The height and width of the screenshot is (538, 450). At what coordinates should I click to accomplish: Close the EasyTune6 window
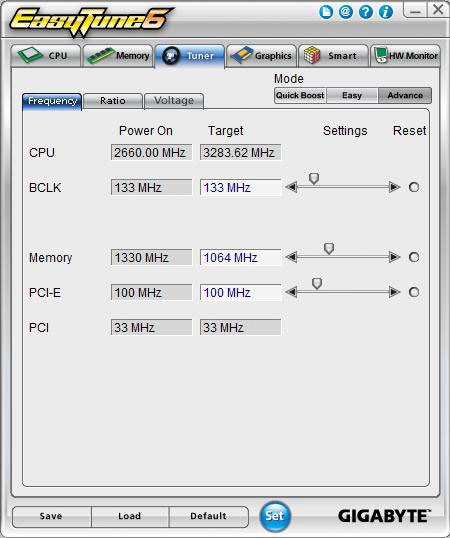coord(438,10)
